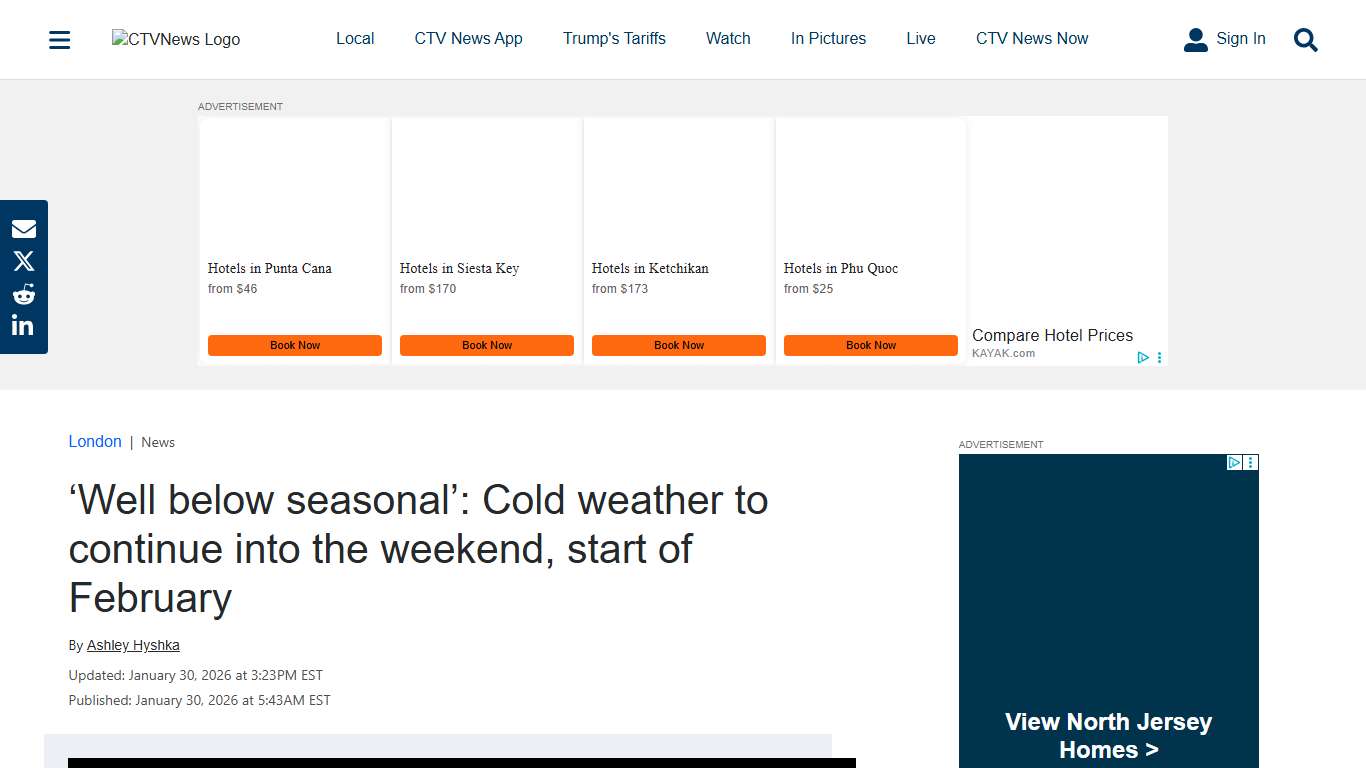Open the search function
This screenshot has width=1366, height=768.
[1305, 40]
